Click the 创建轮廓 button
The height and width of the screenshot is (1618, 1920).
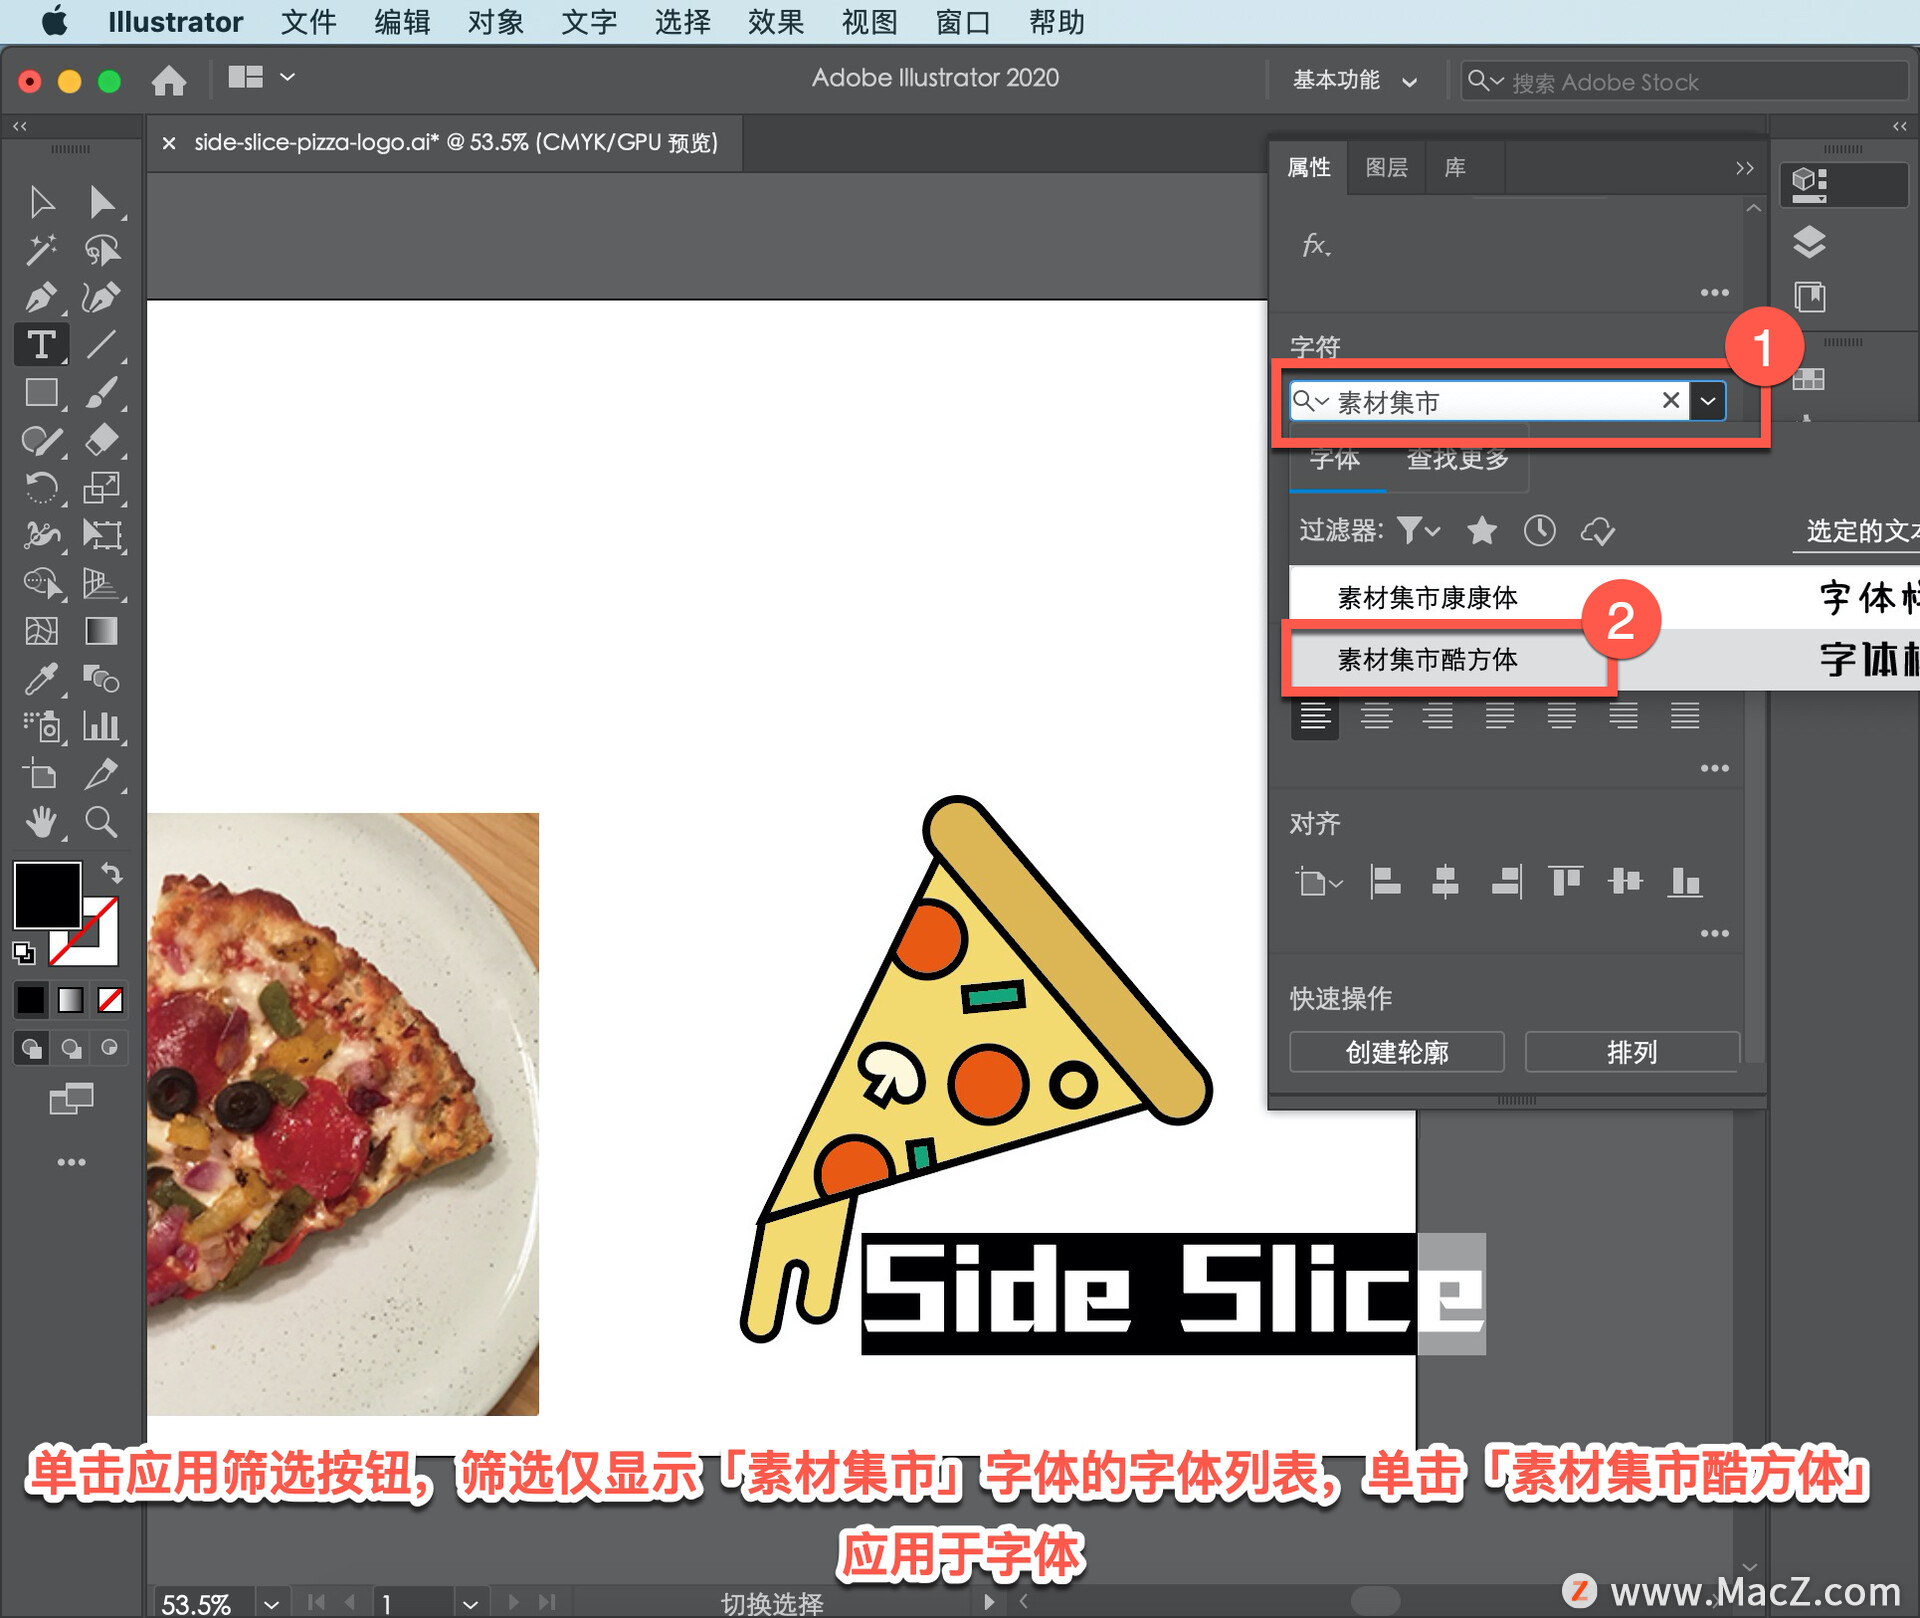point(1396,1052)
